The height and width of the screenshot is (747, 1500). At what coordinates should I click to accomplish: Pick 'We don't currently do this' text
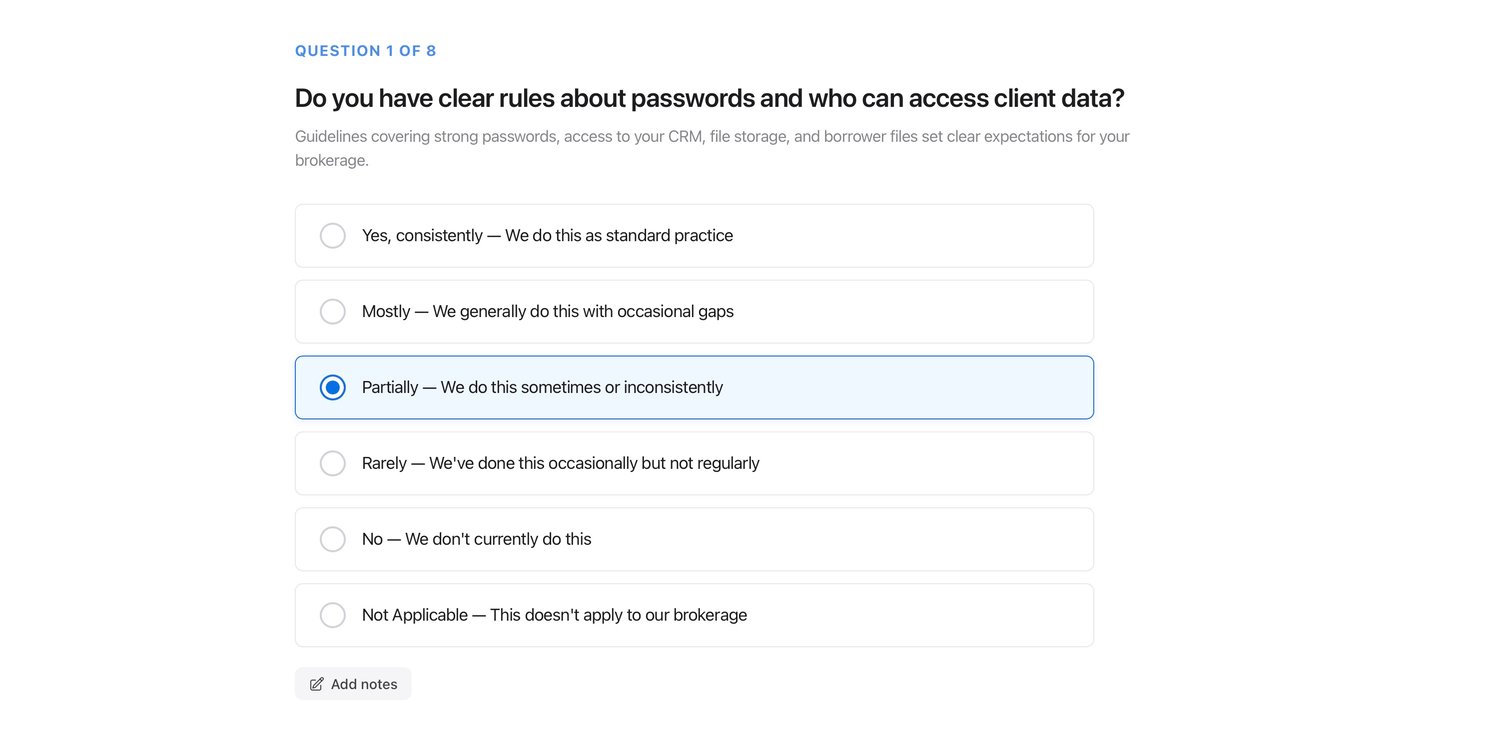click(498, 539)
